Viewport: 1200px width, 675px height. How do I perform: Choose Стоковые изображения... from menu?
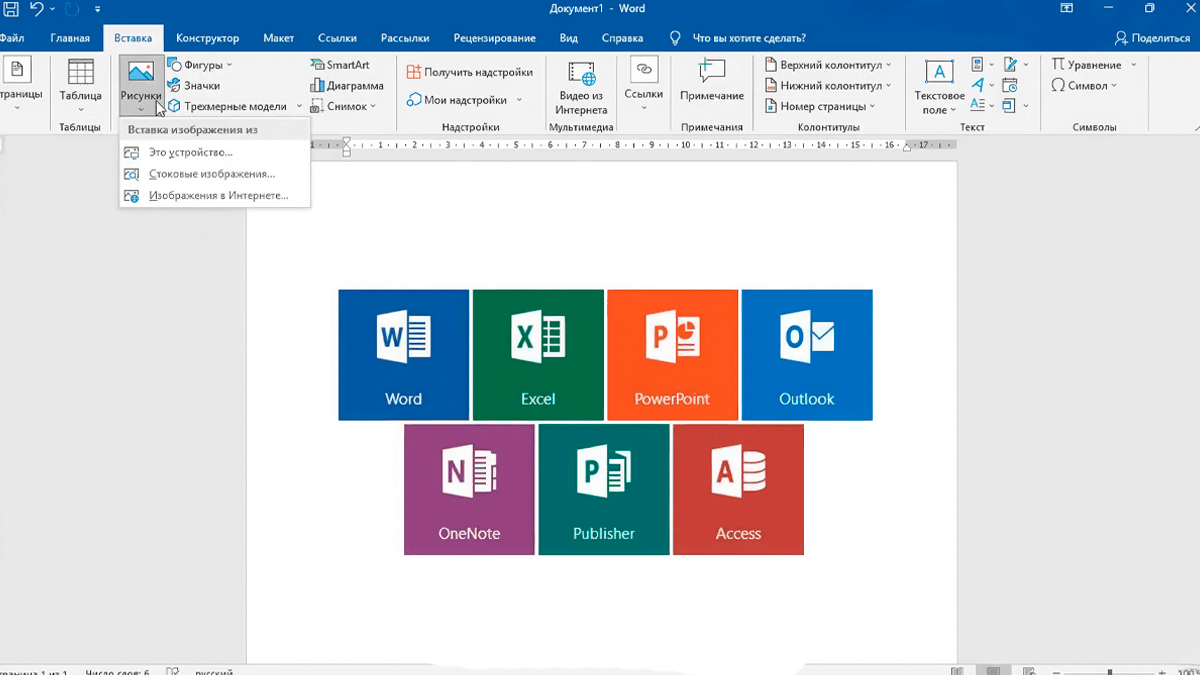(215, 174)
